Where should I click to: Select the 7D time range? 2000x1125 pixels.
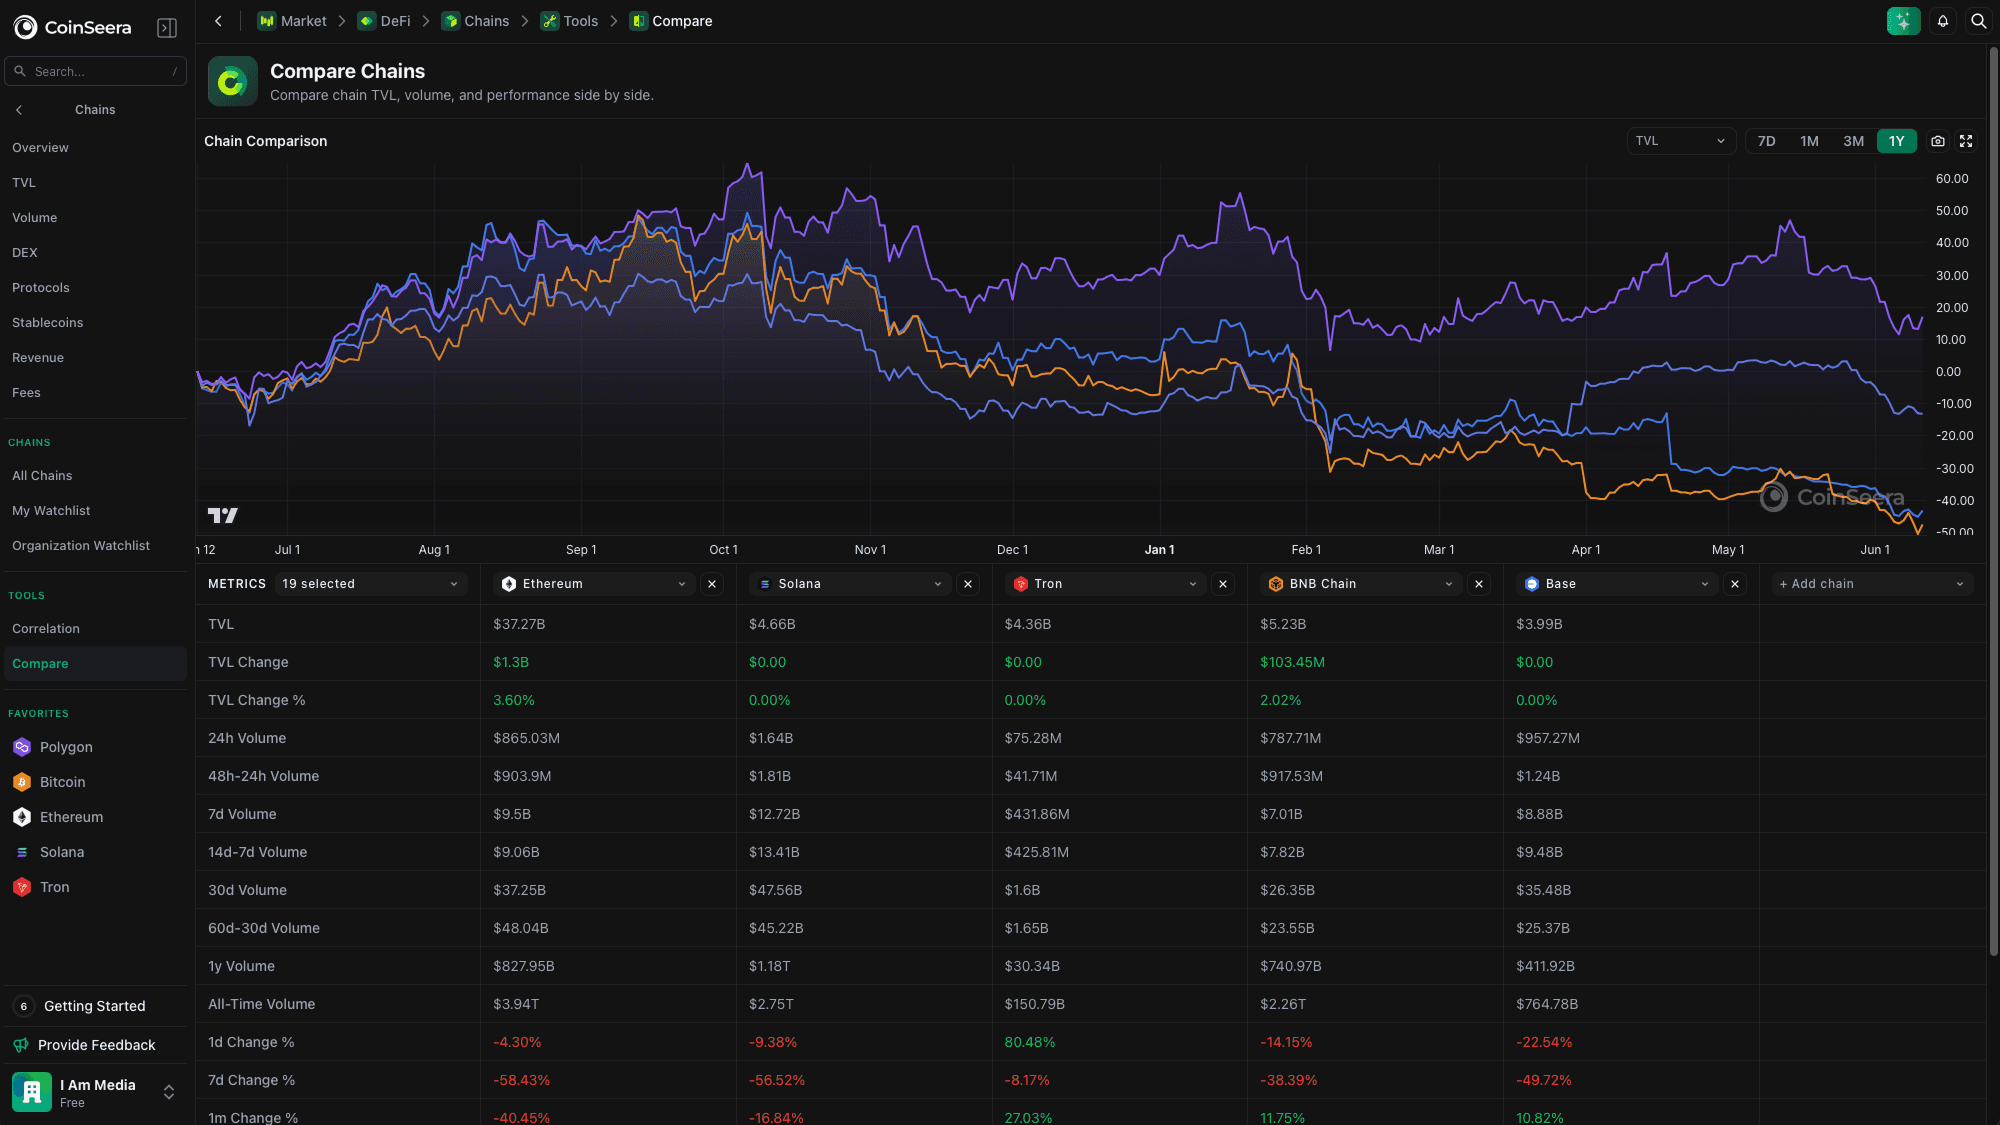pos(1767,141)
